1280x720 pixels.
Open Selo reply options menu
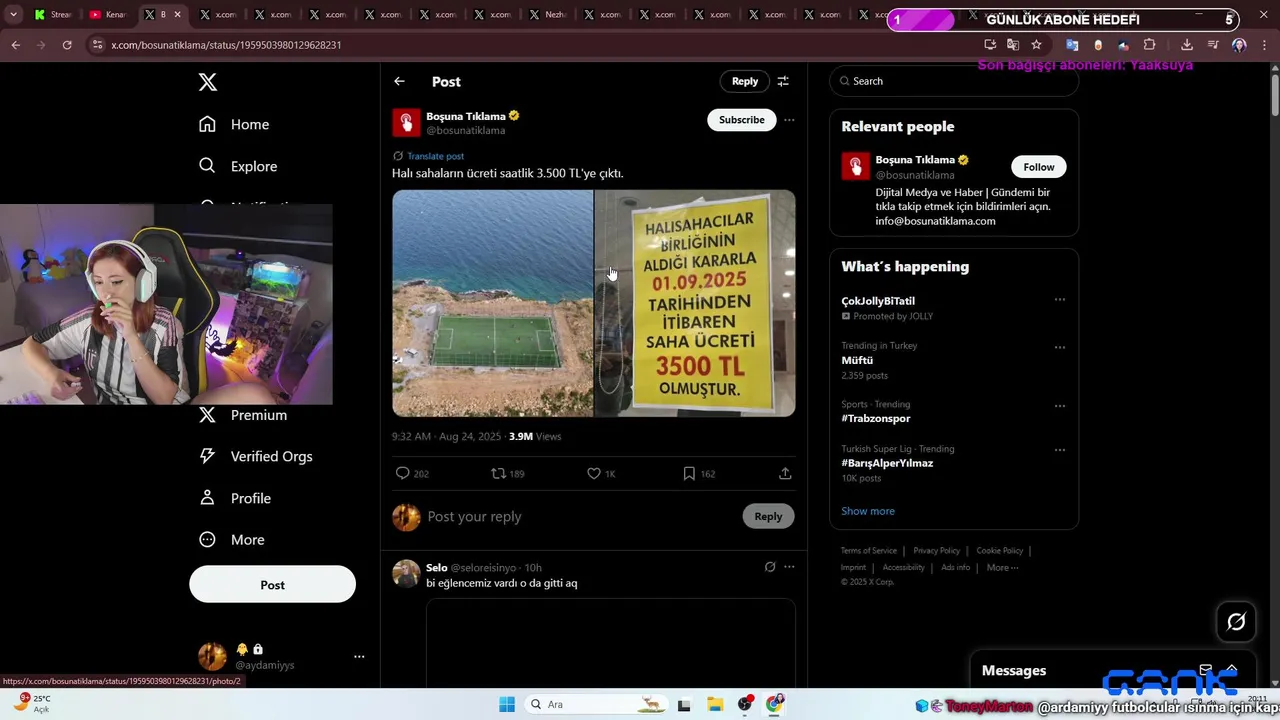(x=789, y=567)
